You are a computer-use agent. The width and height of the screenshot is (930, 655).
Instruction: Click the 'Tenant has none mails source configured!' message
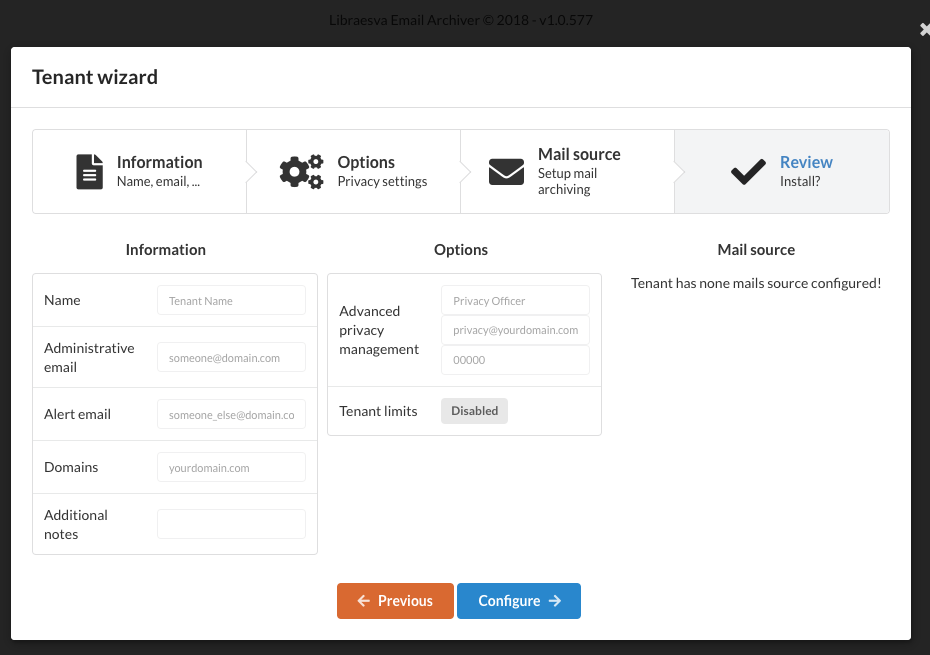coord(756,283)
